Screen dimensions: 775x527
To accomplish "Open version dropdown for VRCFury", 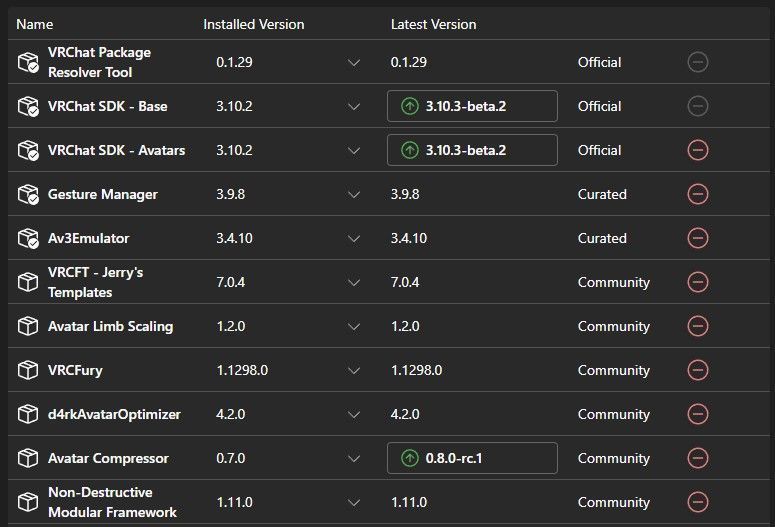I will pos(354,371).
